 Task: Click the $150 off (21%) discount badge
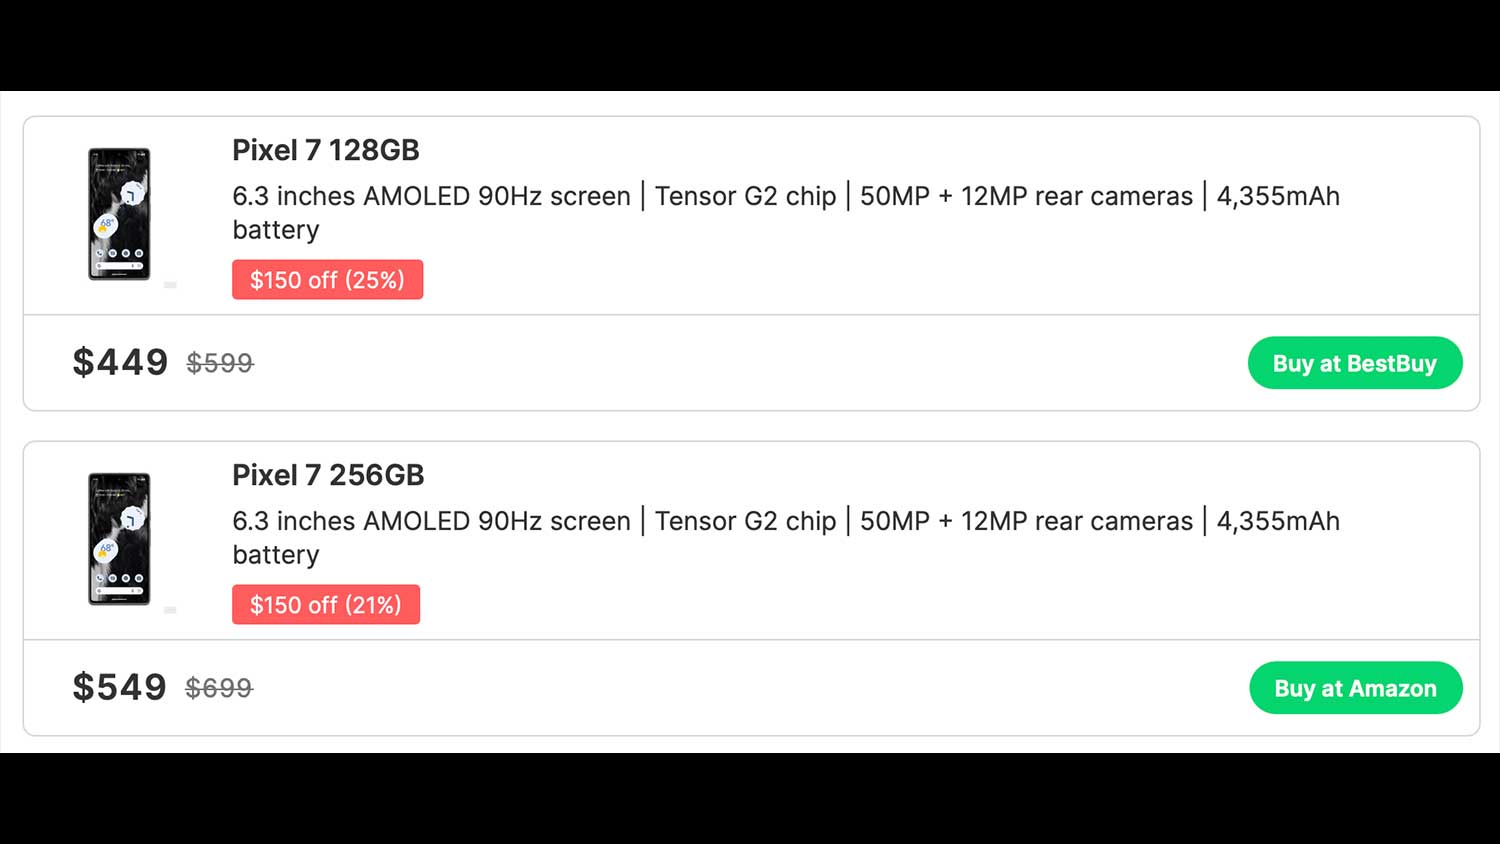[x=326, y=605]
